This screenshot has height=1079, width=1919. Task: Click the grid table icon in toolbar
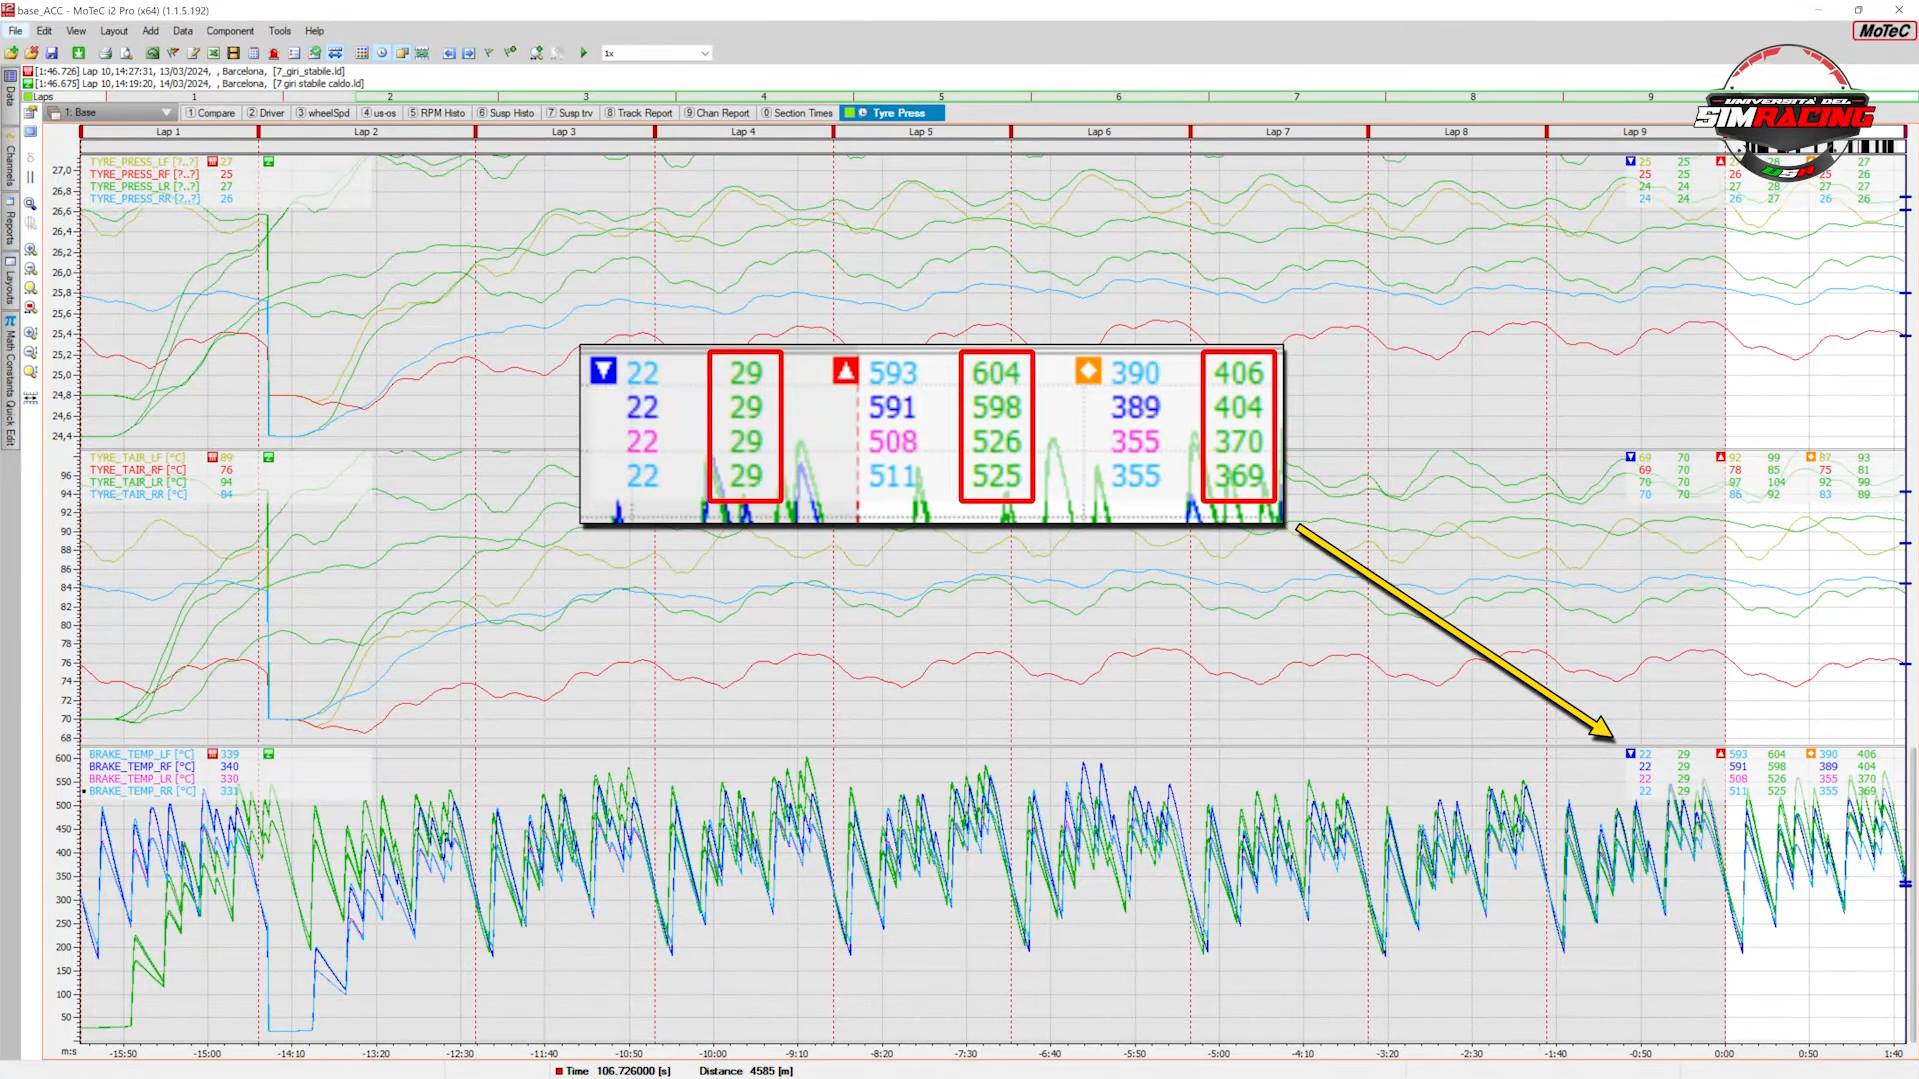coord(362,53)
